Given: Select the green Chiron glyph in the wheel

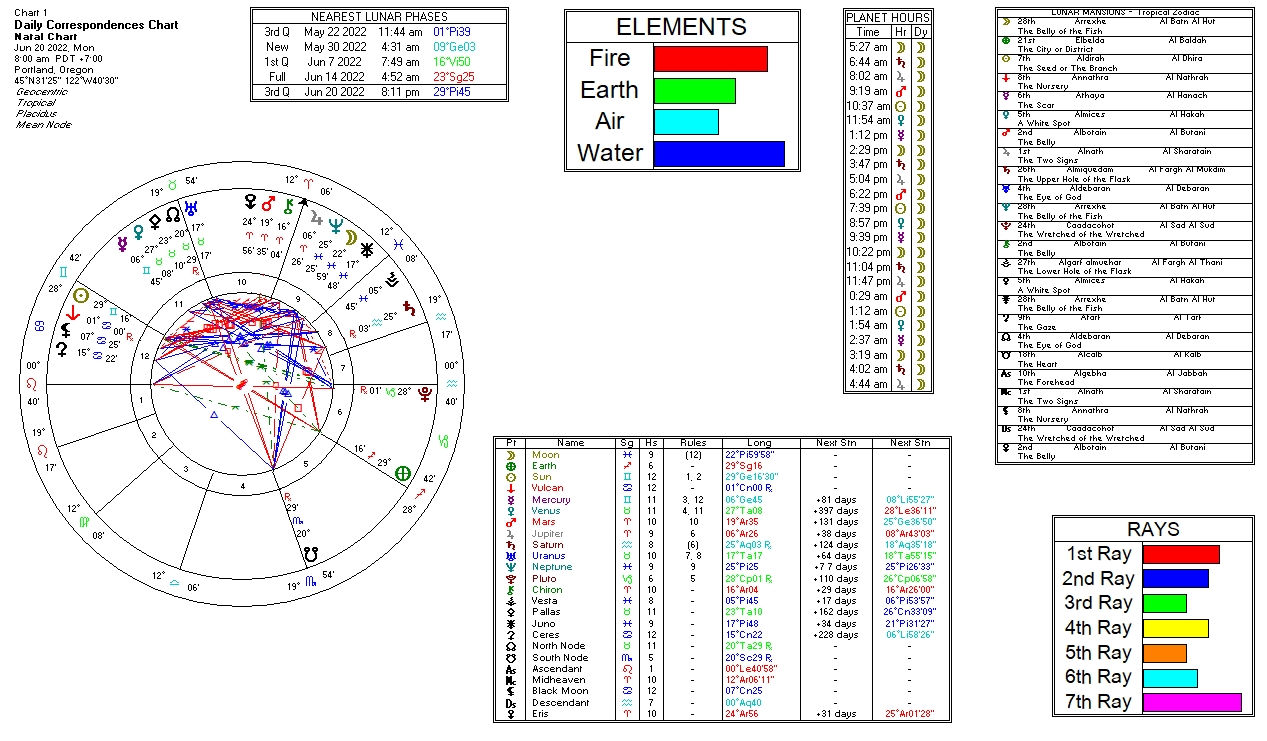Looking at the screenshot, I should [x=290, y=207].
